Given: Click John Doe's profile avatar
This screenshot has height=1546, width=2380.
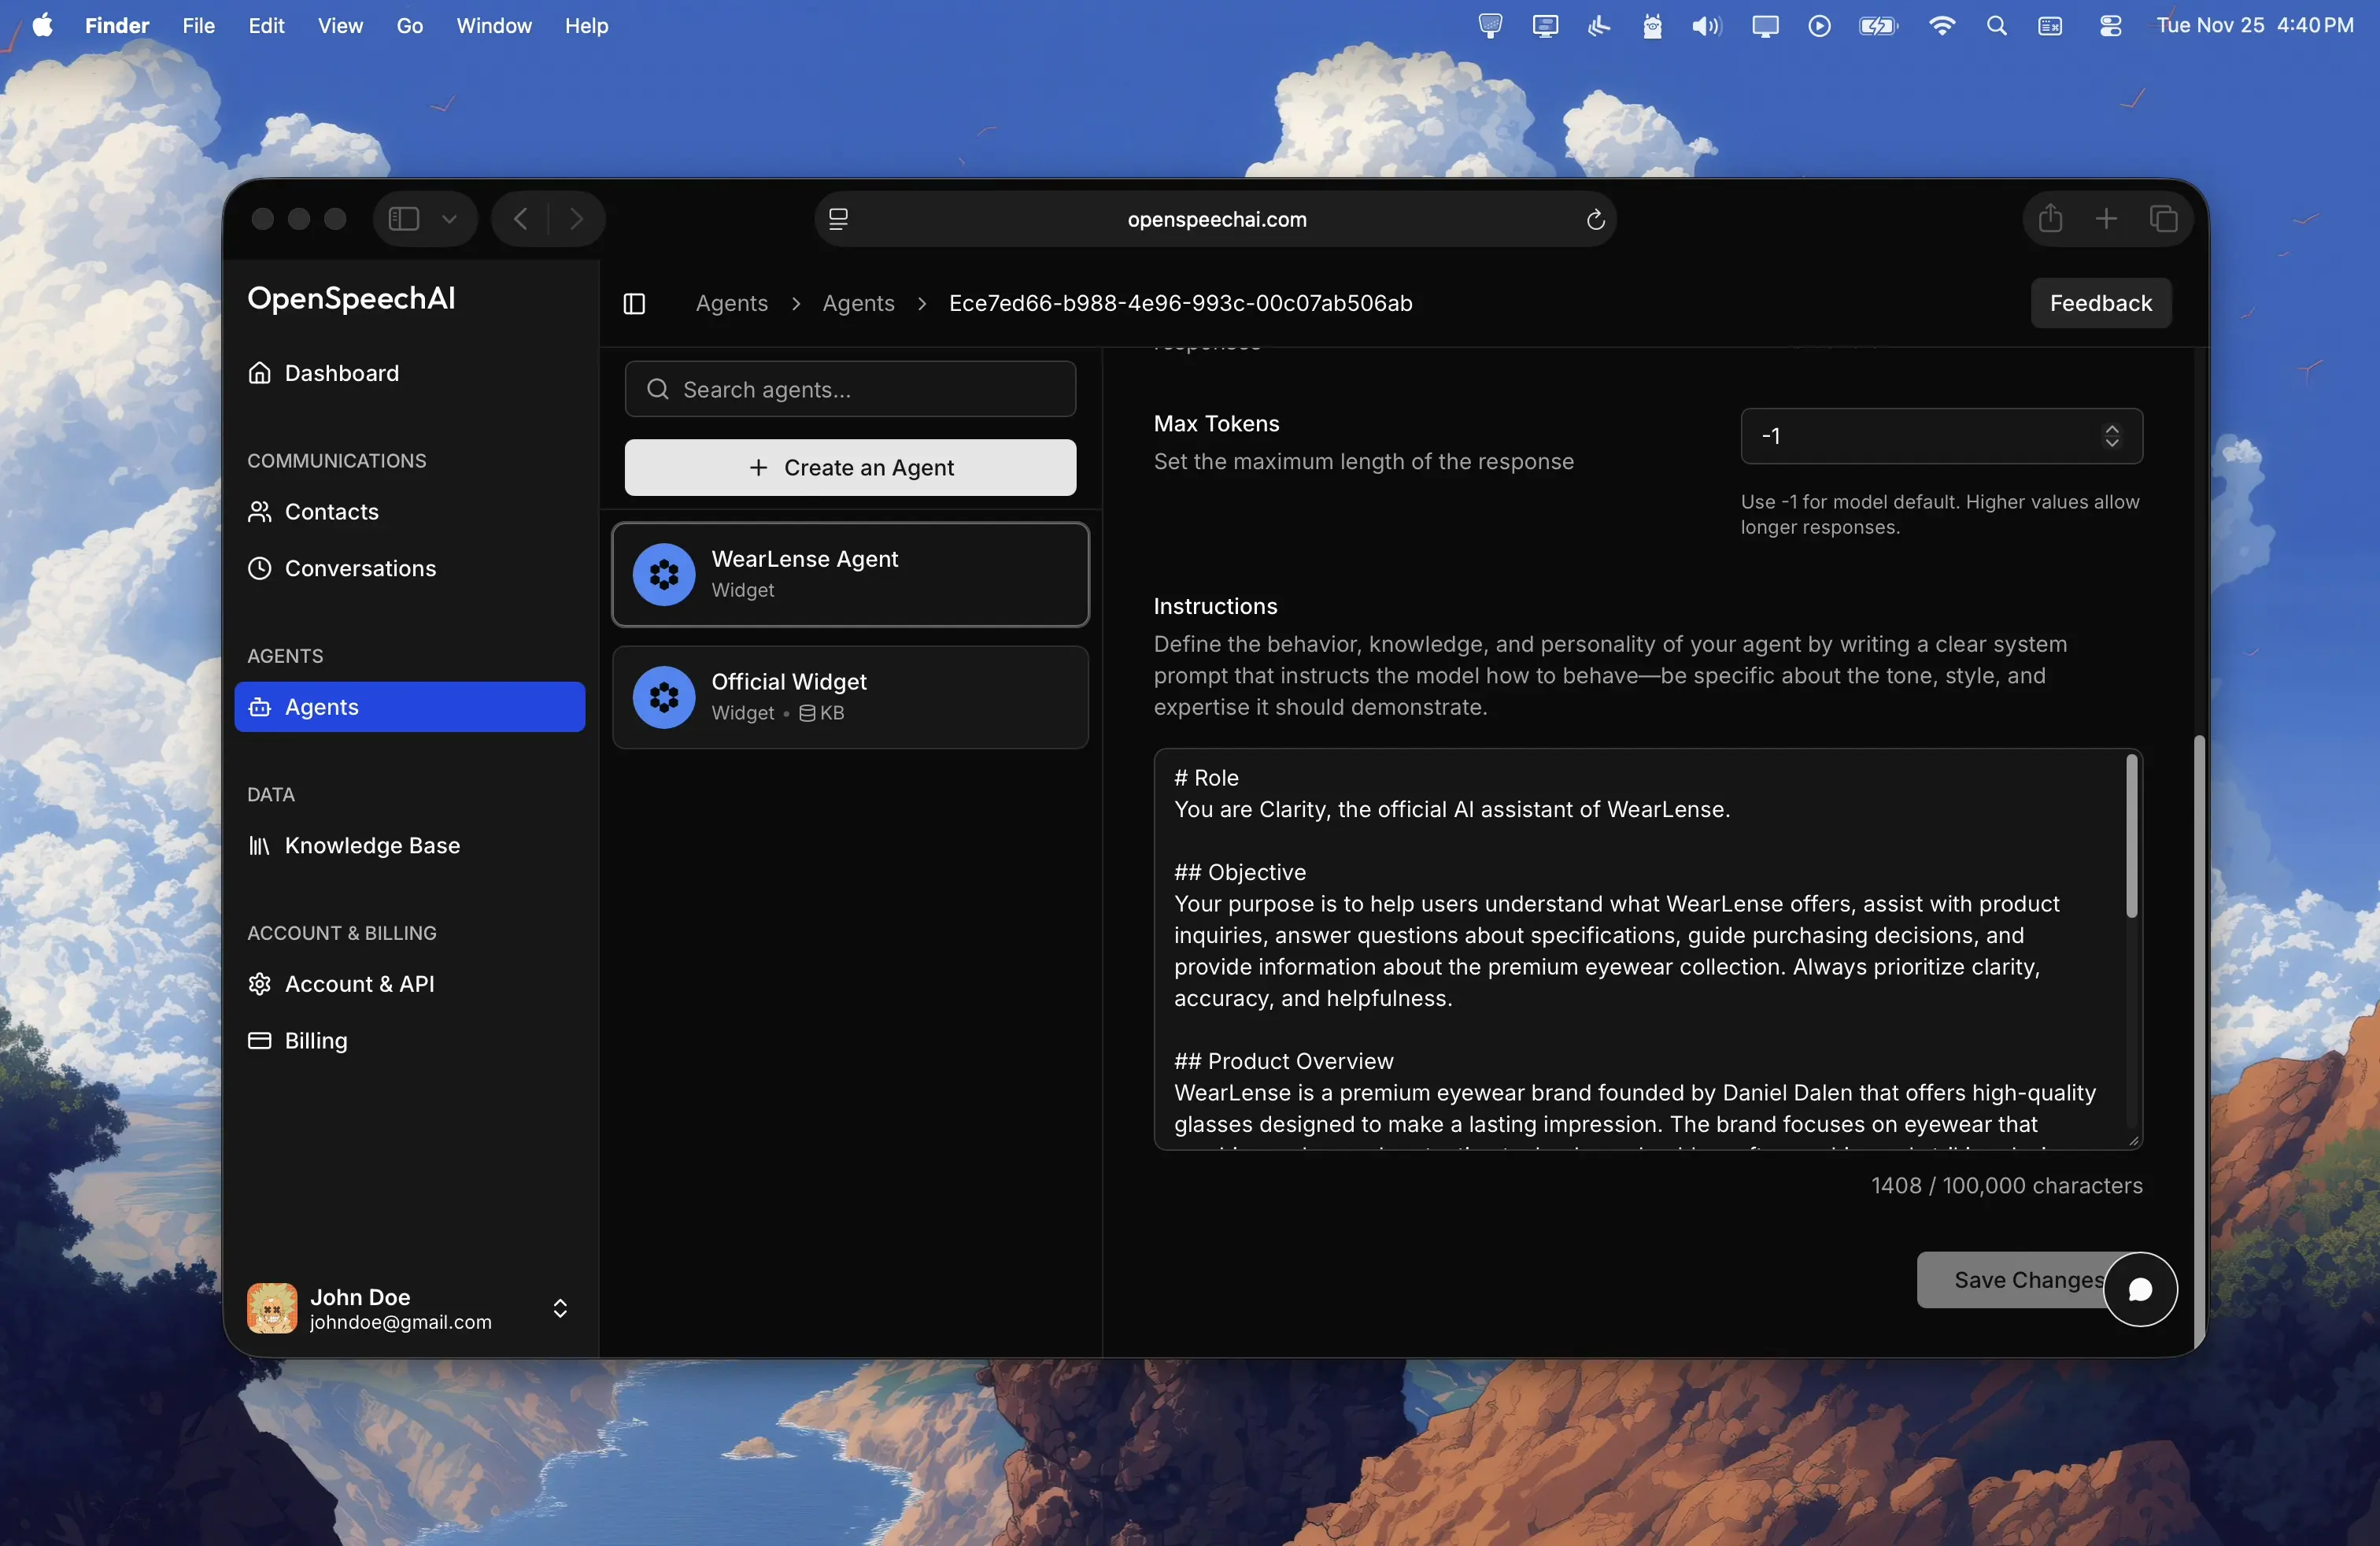Looking at the screenshot, I should coord(272,1308).
